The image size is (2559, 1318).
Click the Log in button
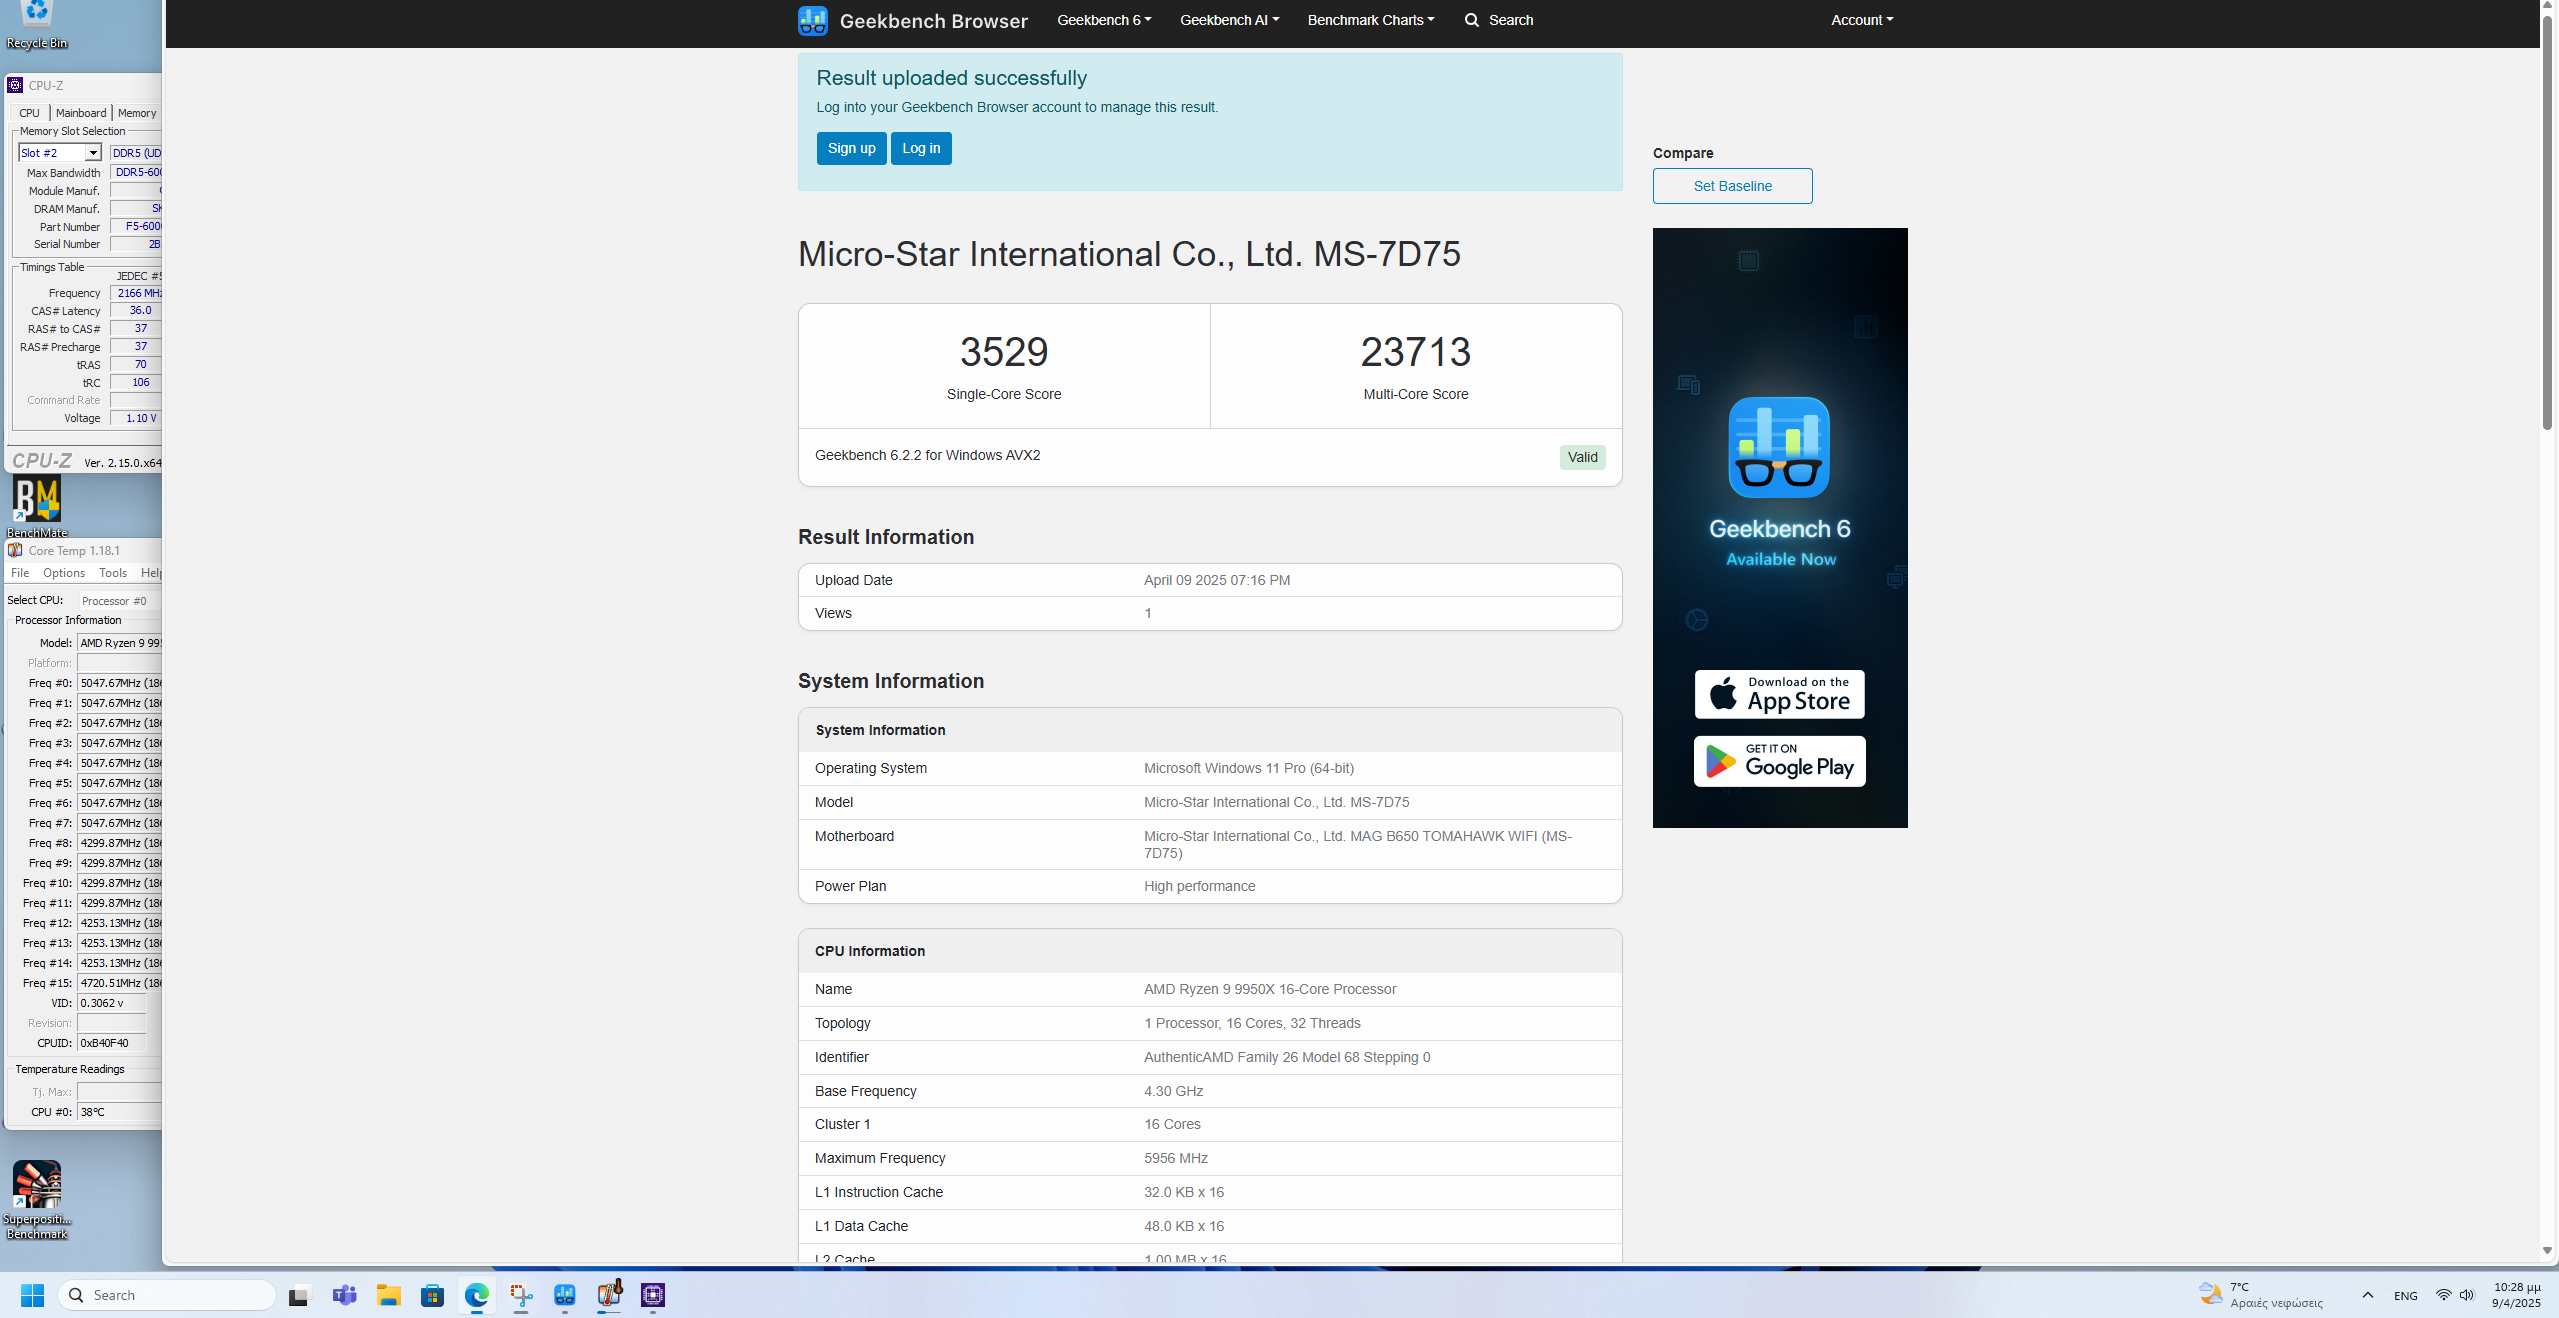(x=921, y=148)
